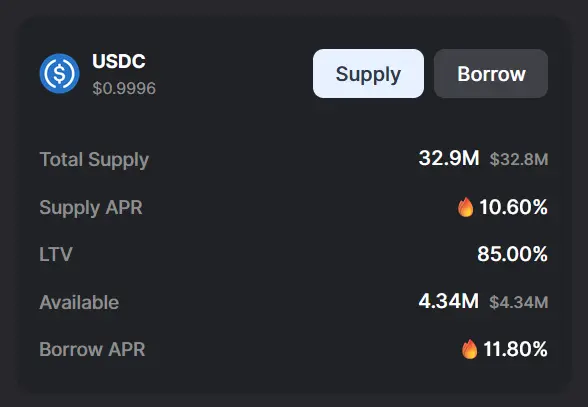Viewport: 588px width, 407px height.
Task: Click the Supply APR label
Action: tap(91, 207)
